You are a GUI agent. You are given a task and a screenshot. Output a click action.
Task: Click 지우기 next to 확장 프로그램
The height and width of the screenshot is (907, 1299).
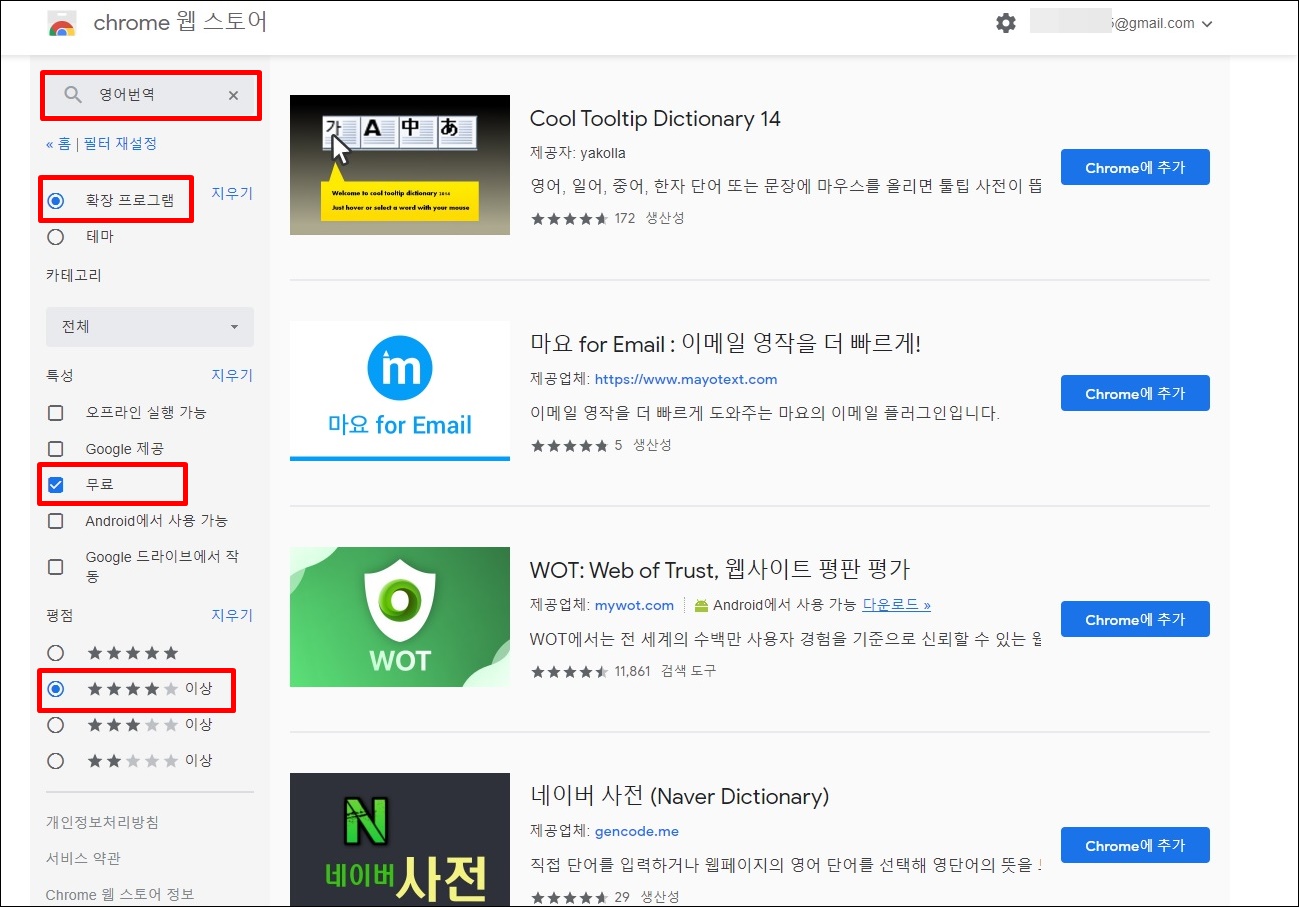pos(232,193)
